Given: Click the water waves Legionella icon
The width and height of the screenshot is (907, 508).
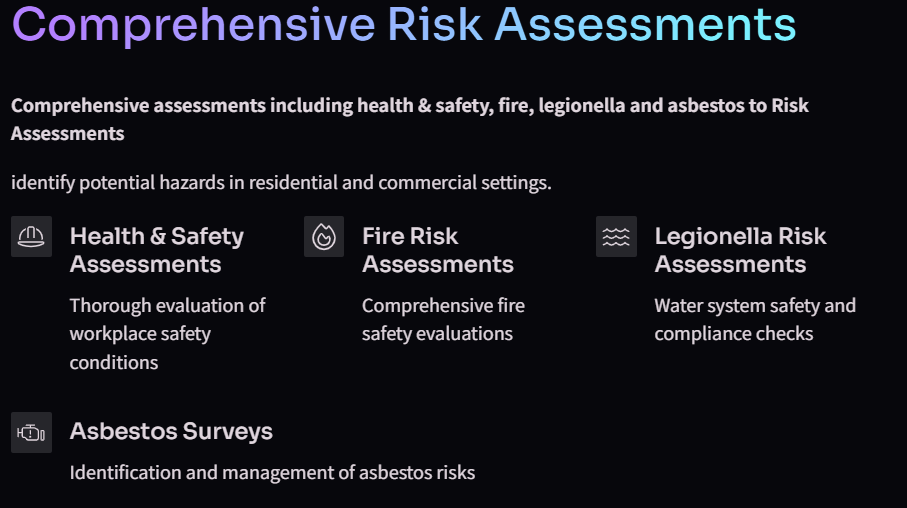Looking at the screenshot, I should (617, 237).
